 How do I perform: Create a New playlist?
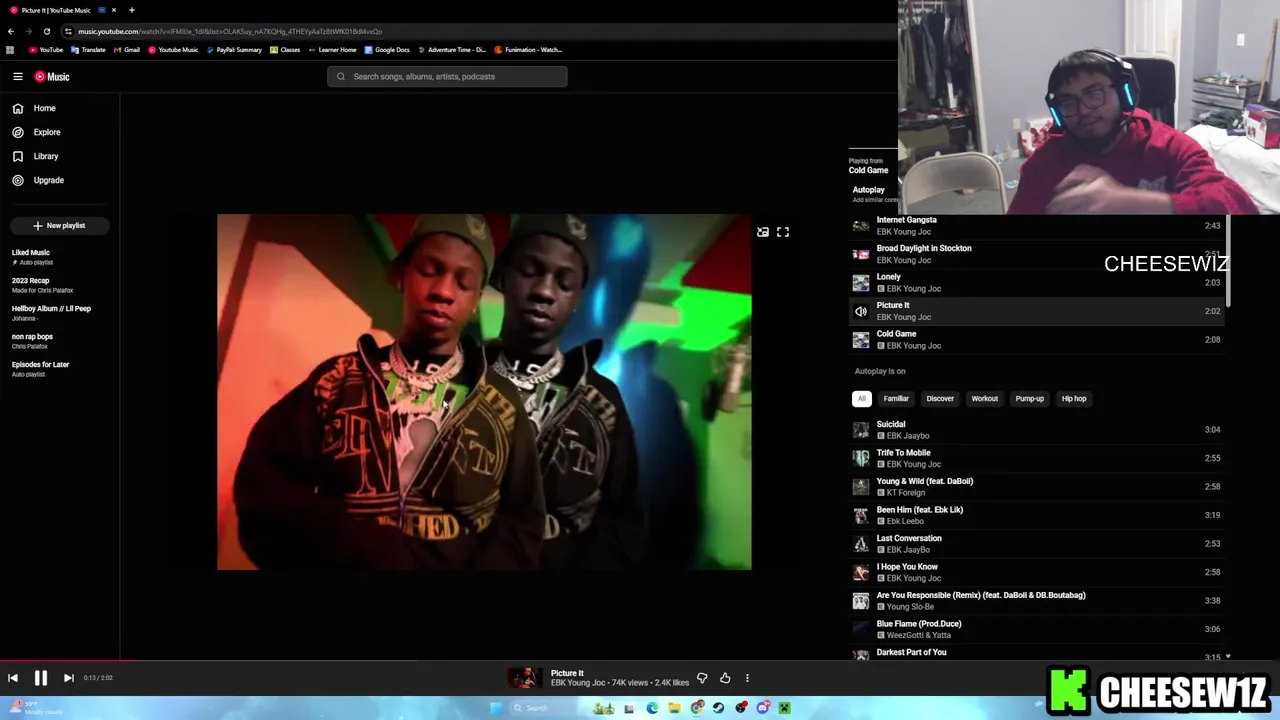click(59, 225)
